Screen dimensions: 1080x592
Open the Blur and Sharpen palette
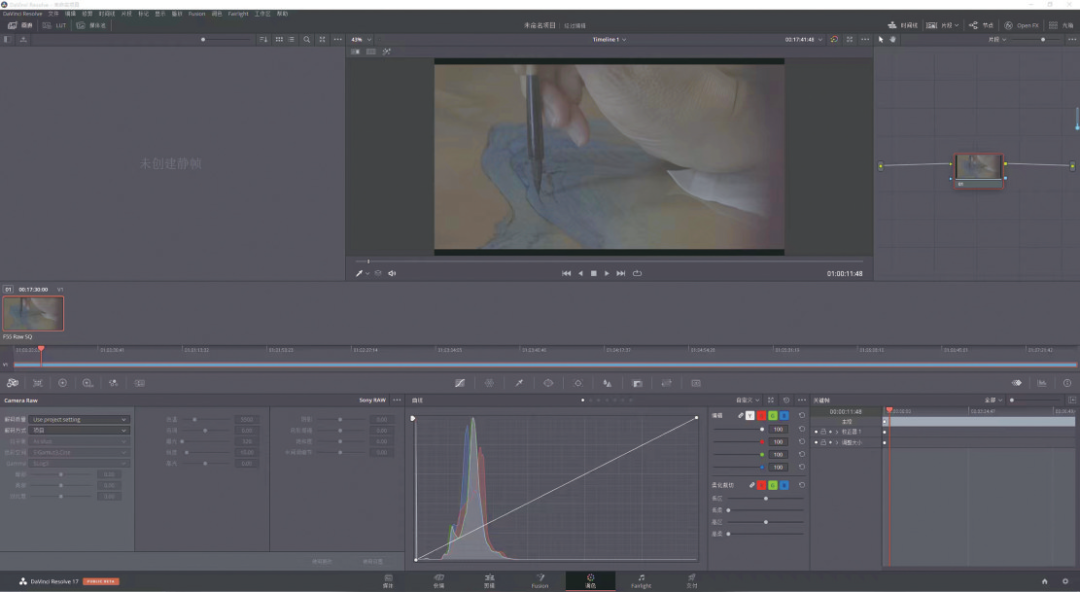click(x=607, y=383)
